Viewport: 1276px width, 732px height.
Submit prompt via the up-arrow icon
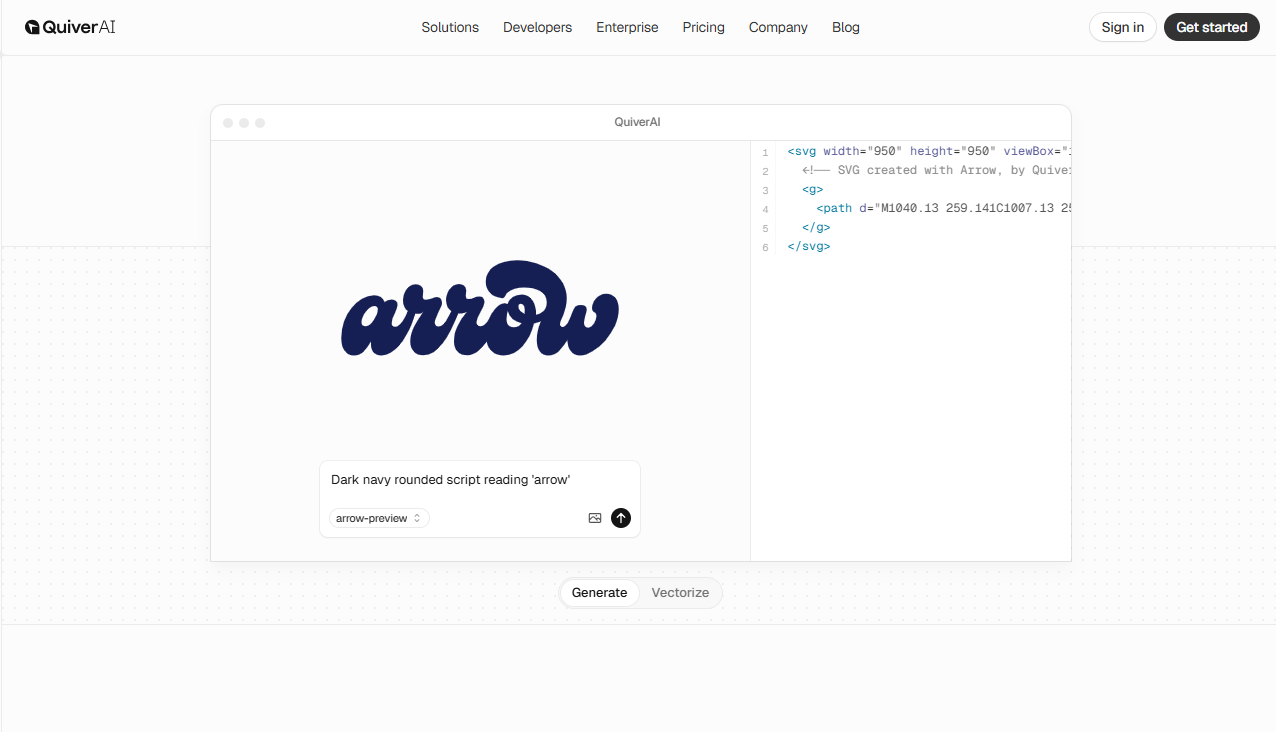click(620, 518)
